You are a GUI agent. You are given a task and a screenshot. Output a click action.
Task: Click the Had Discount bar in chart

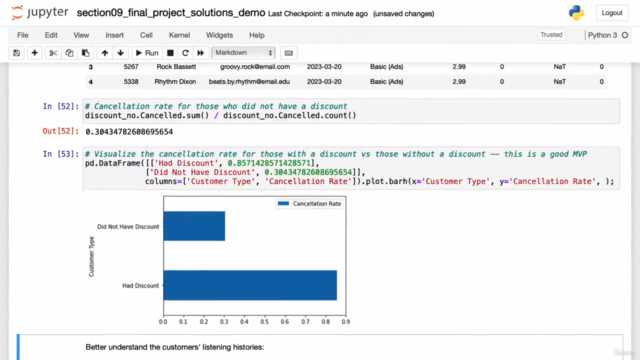[x=250, y=285]
